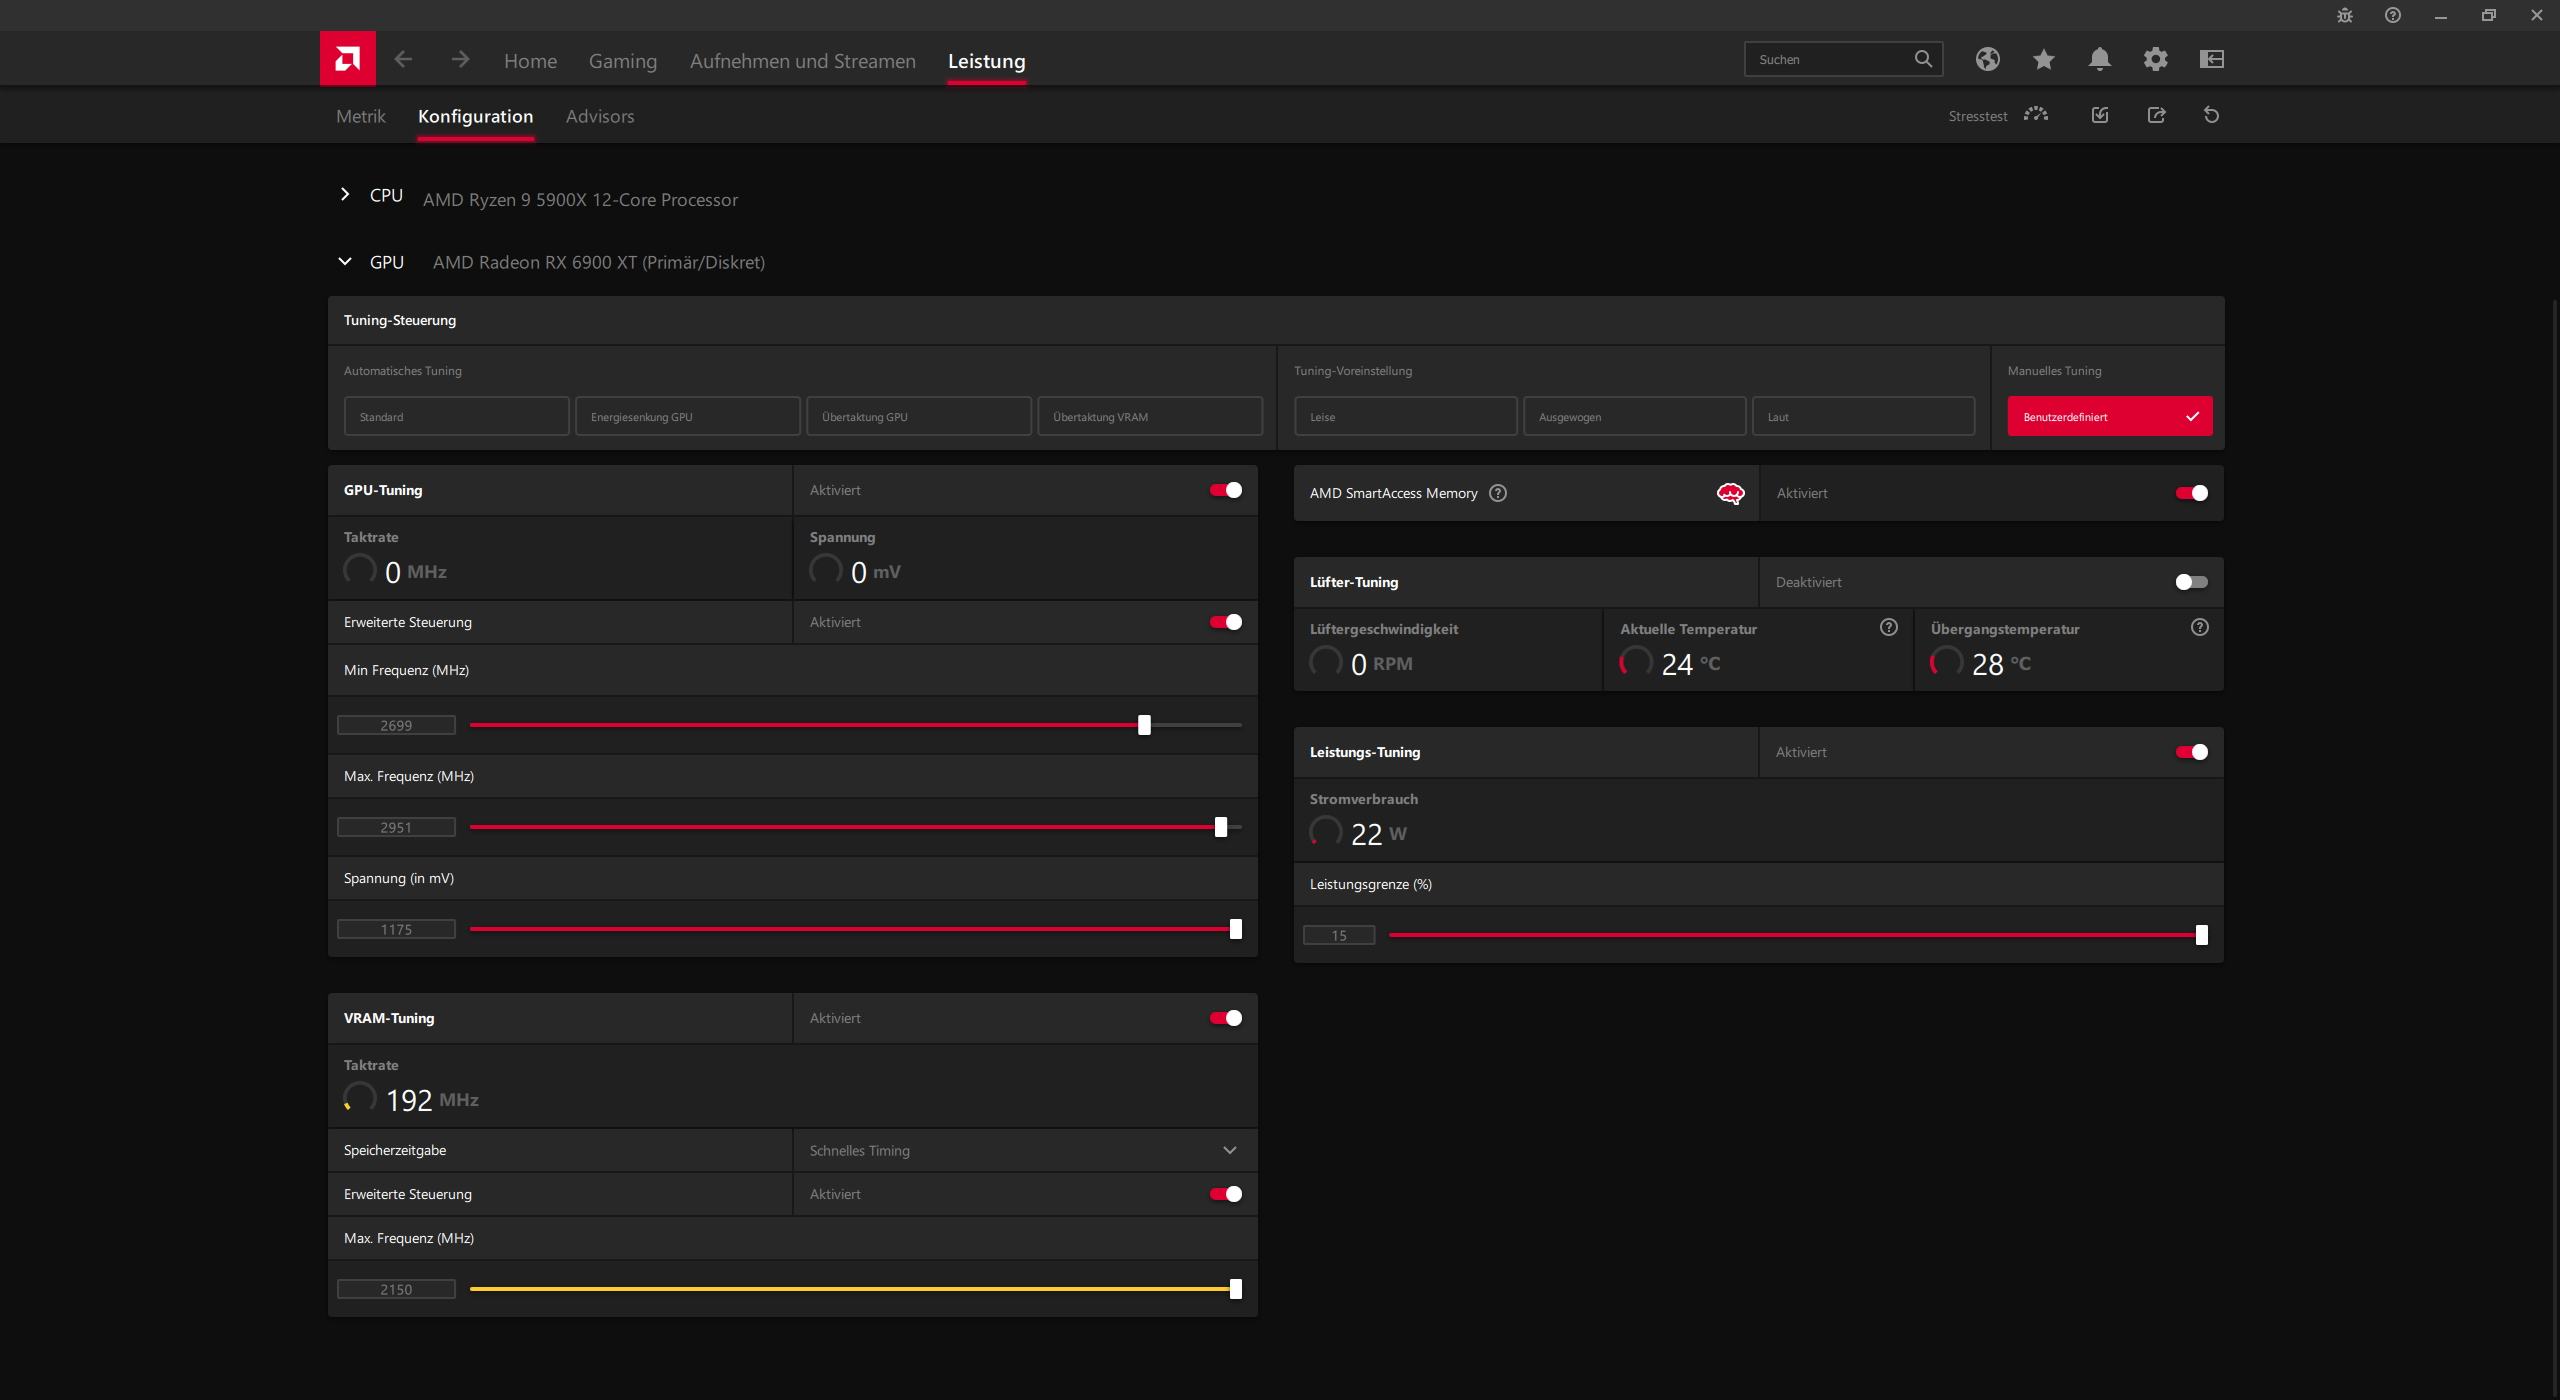Viewport: 2560px width, 1400px height.
Task: Open notifications bell icon
Action: (x=2099, y=59)
